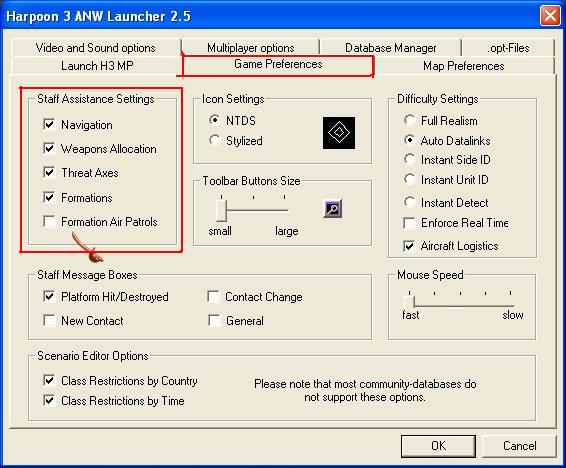
Task: Click the toolbar button size preview icon
Action: click(332, 208)
